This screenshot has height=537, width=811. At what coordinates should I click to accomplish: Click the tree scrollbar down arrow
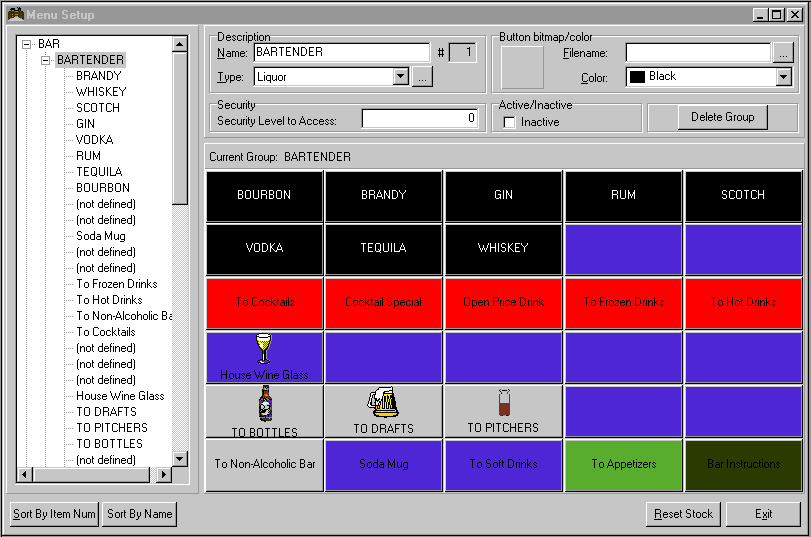(180, 459)
